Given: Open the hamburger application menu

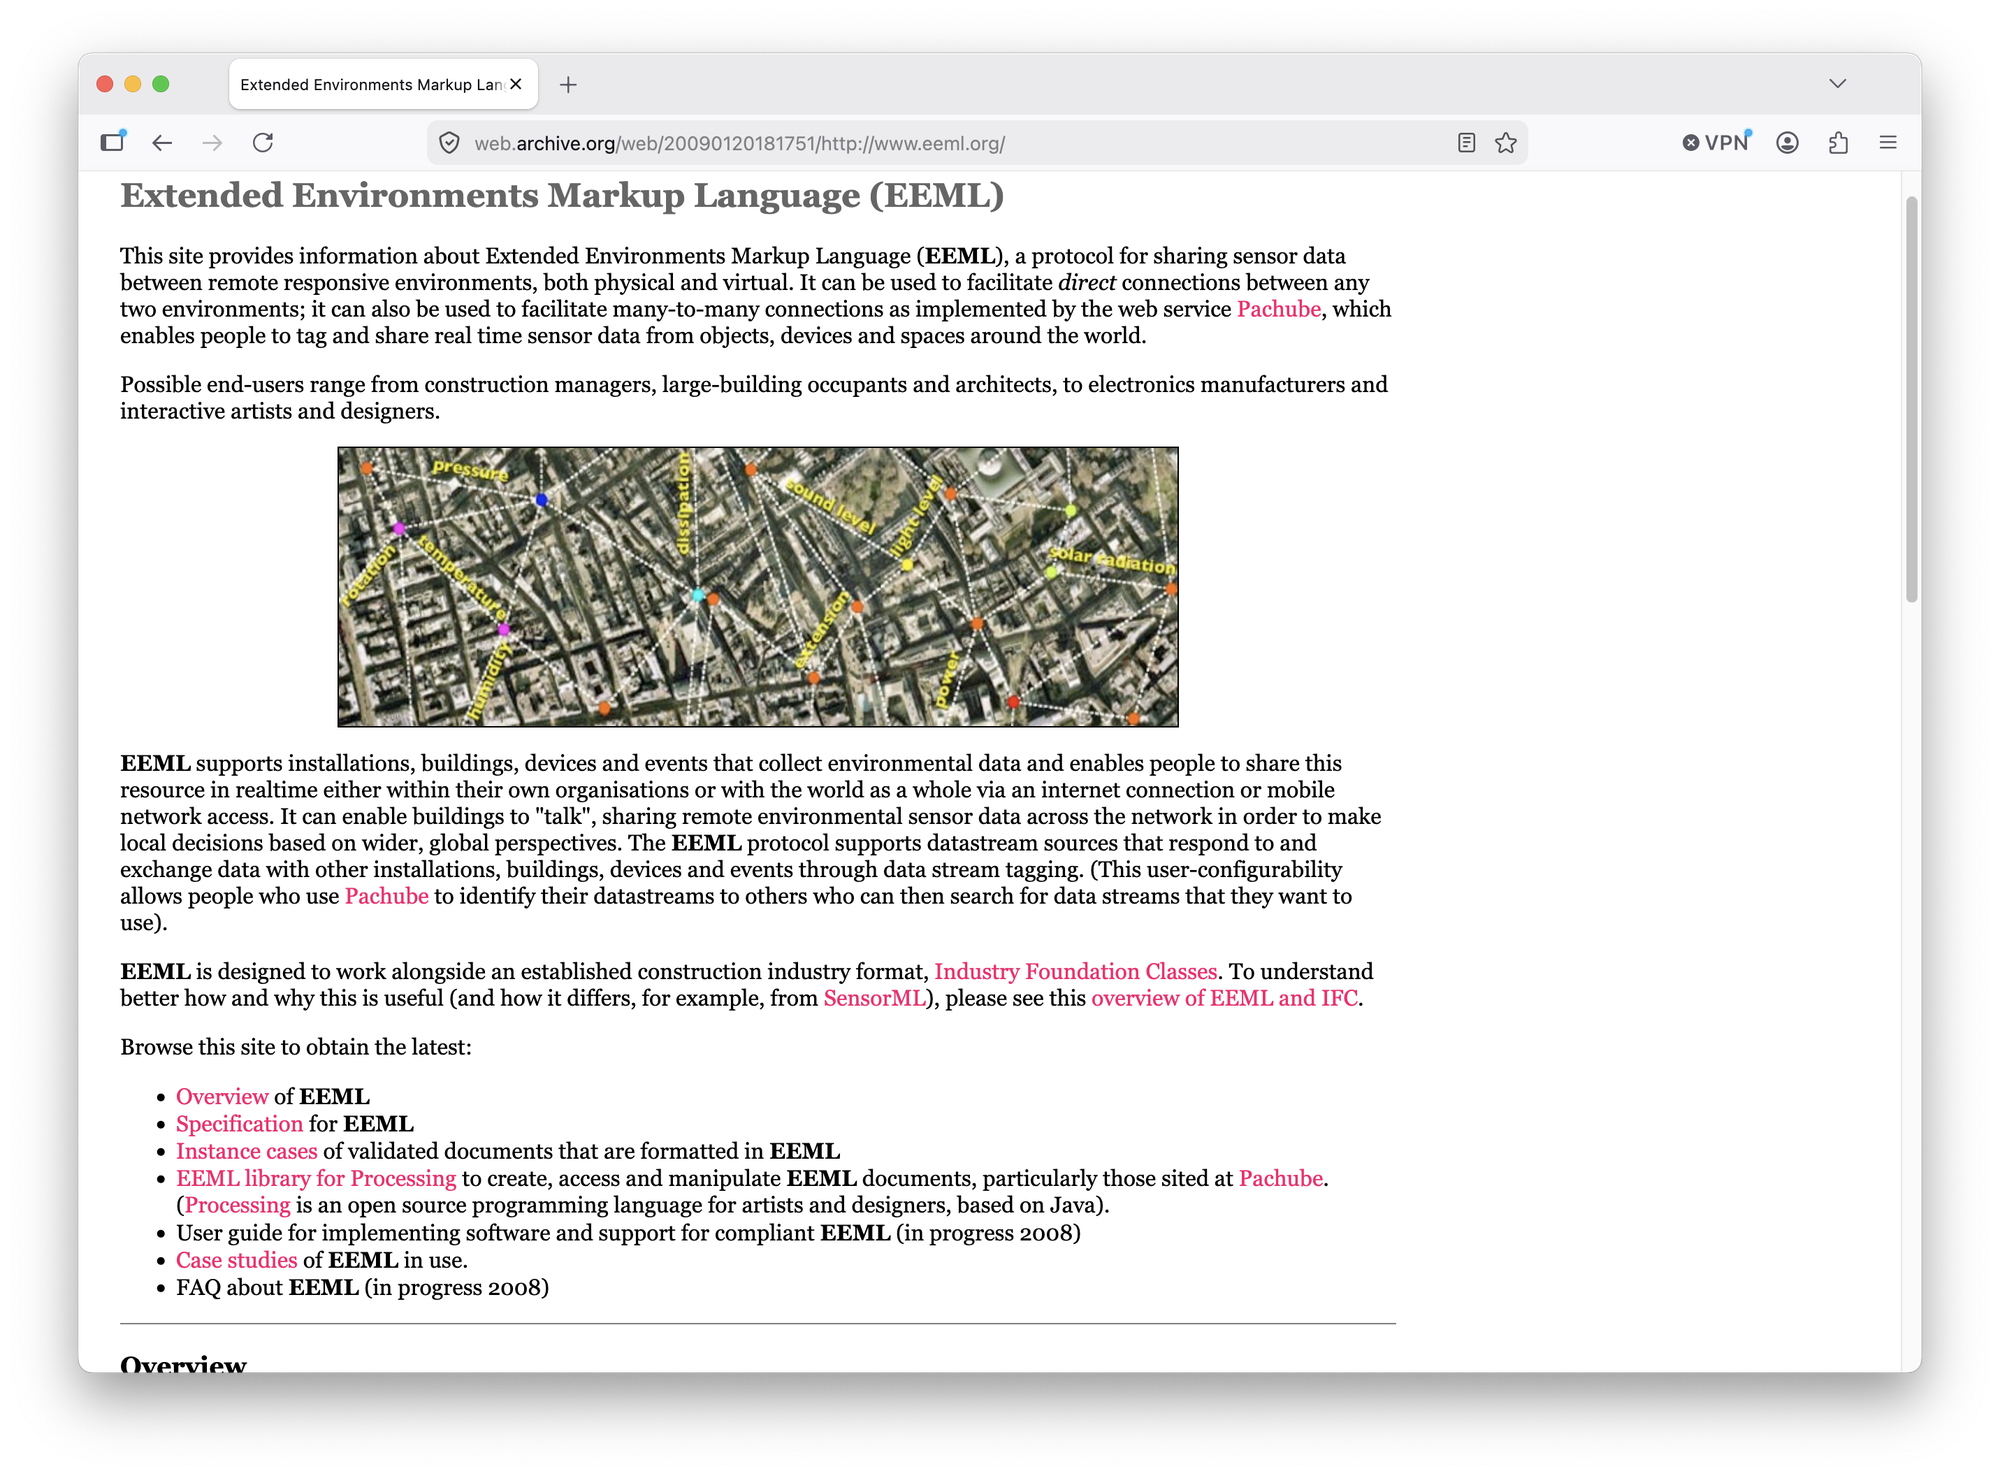Looking at the screenshot, I should pos(1888,143).
